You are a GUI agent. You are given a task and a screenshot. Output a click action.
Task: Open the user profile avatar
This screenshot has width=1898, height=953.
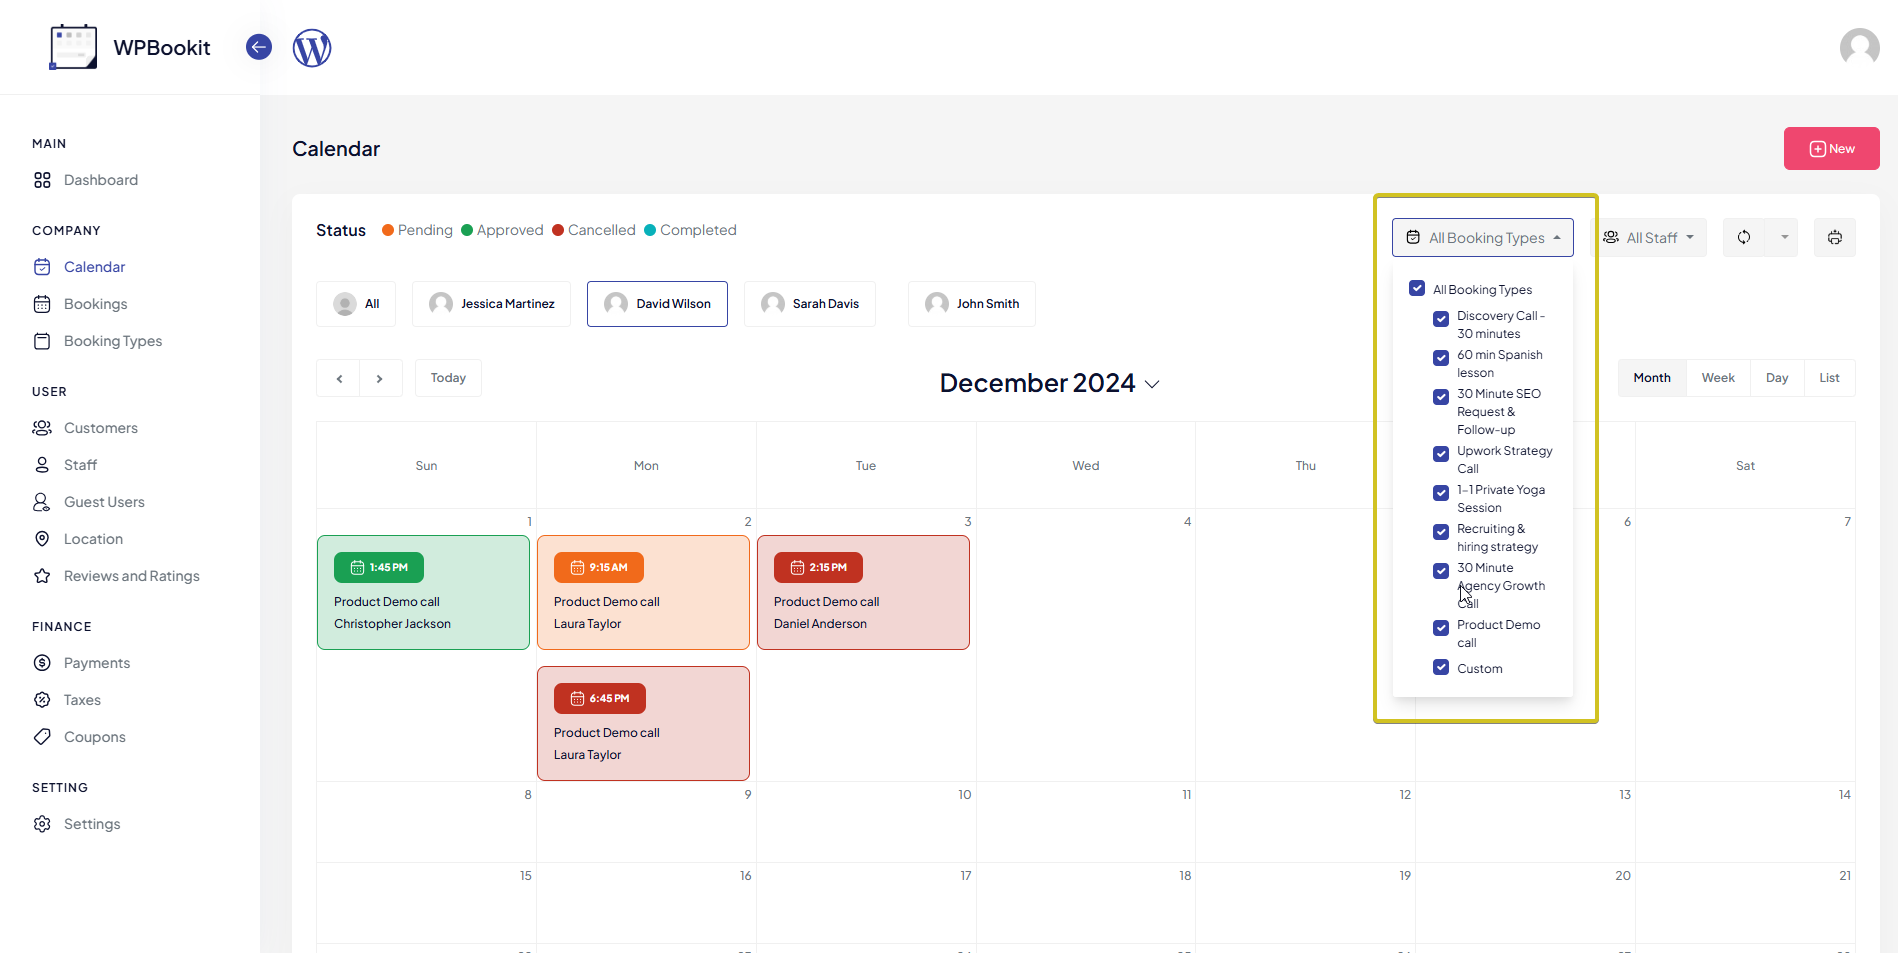tap(1859, 47)
